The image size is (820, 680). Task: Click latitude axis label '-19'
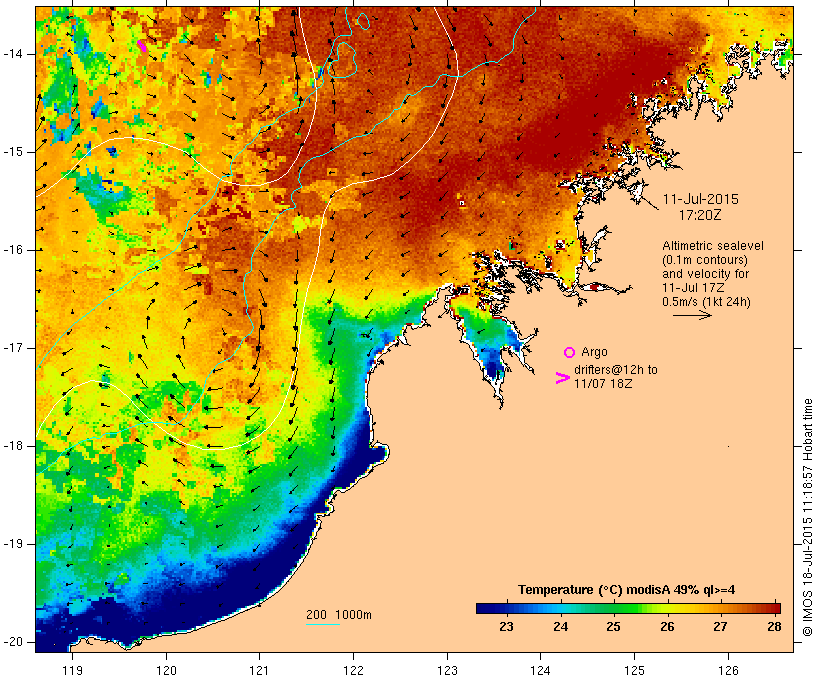(x=13, y=544)
